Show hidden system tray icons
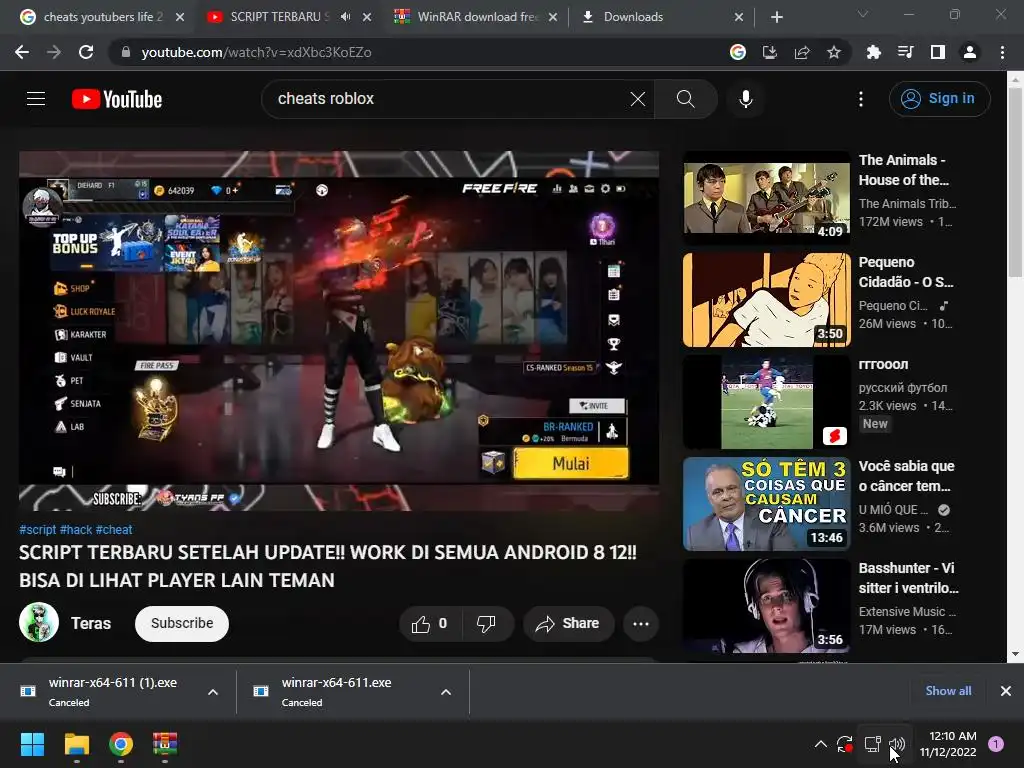 coord(821,744)
